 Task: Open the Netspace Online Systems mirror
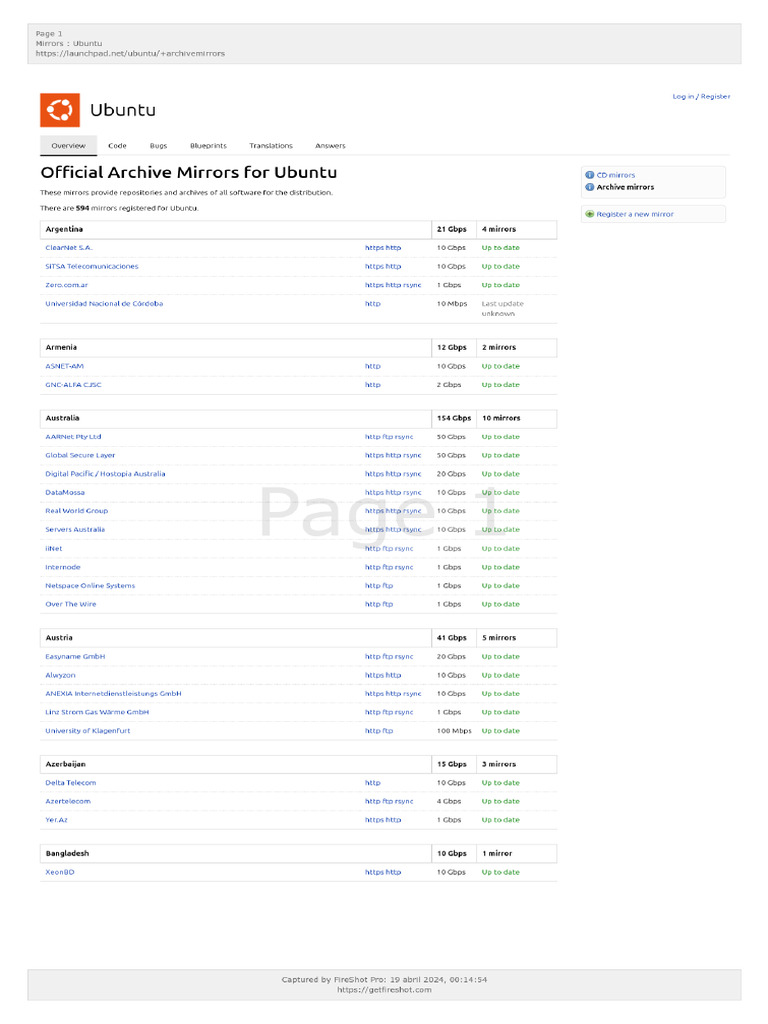(90, 586)
